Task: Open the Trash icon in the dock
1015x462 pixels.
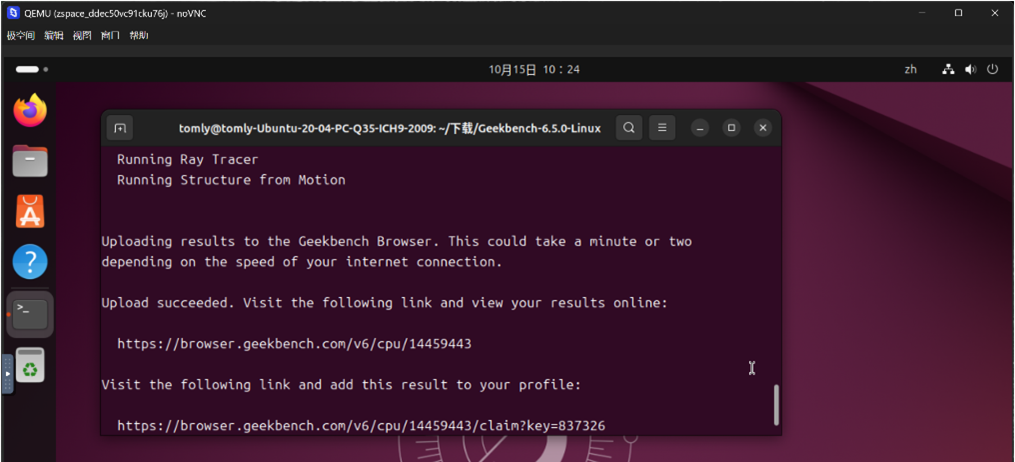Action: [x=30, y=365]
